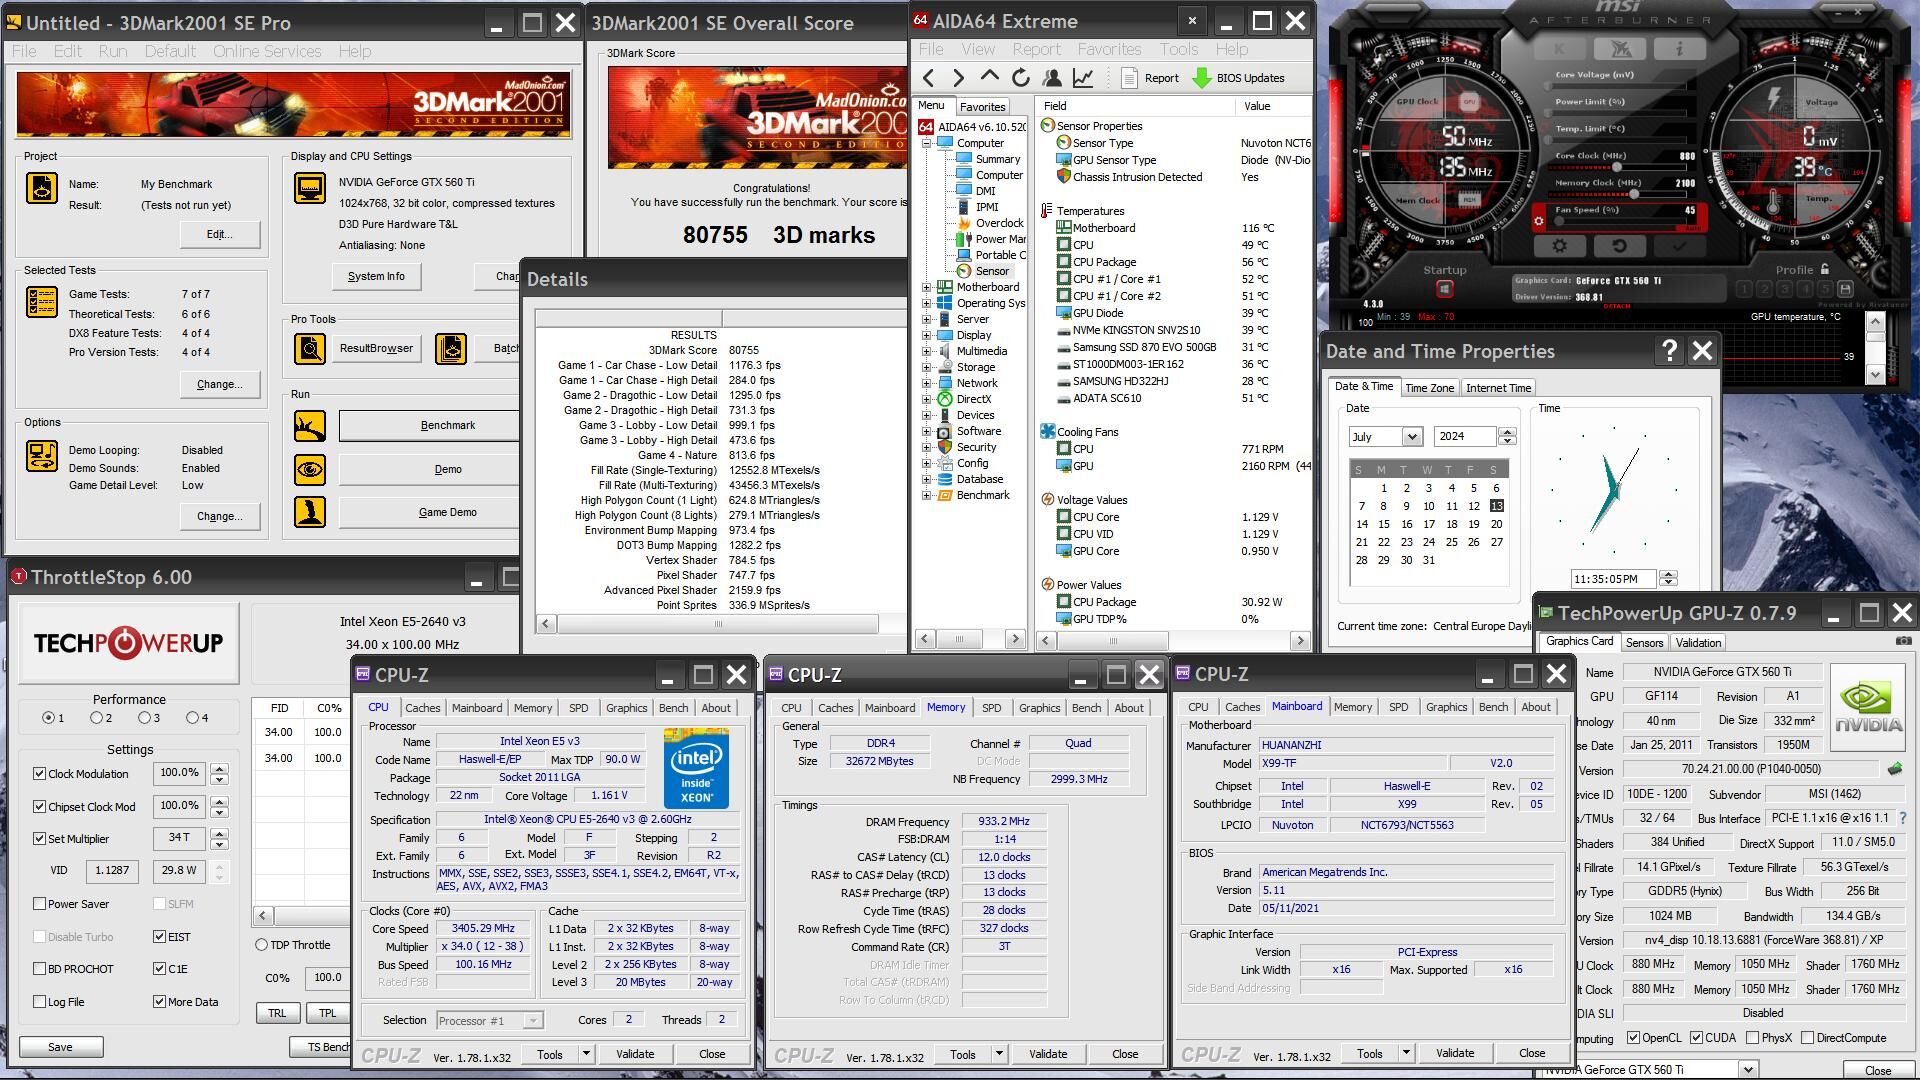Image resolution: width=1920 pixels, height=1080 pixels.
Task: Apply Afterburner settings with the checkmark
Action: 1679,245
